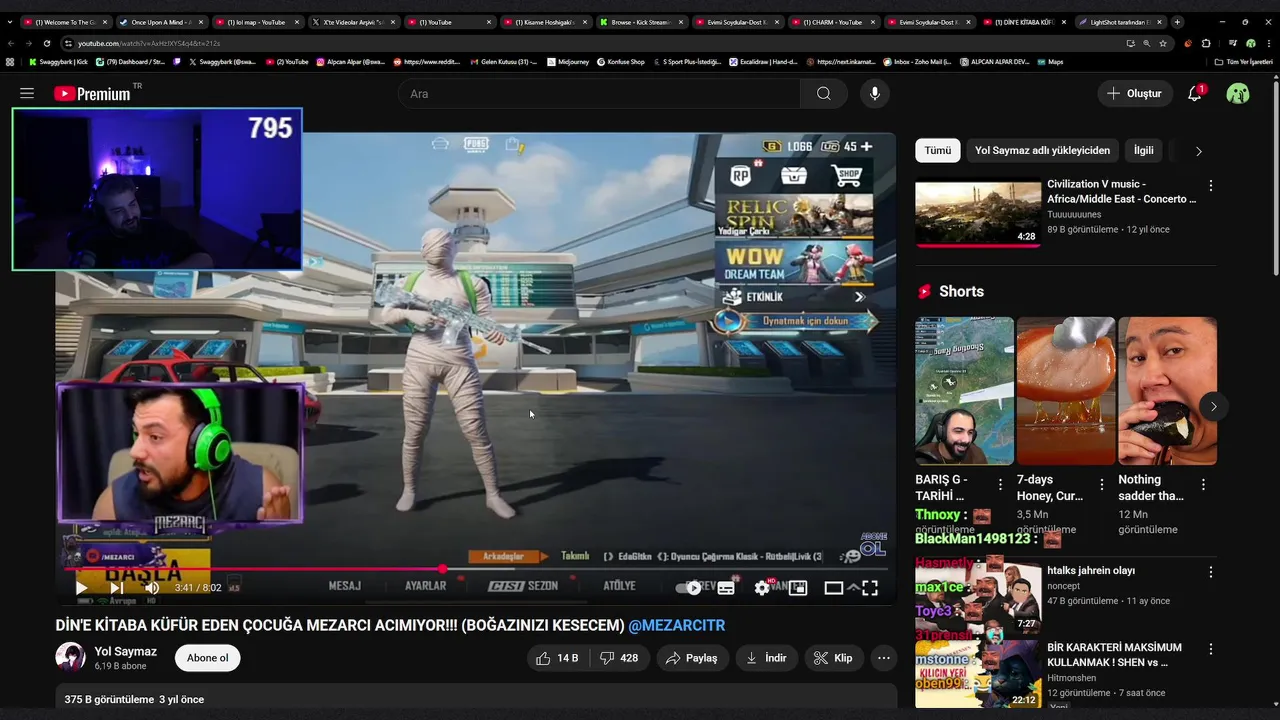
Task: Focus the Ara search field
Action: (x=599, y=93)
